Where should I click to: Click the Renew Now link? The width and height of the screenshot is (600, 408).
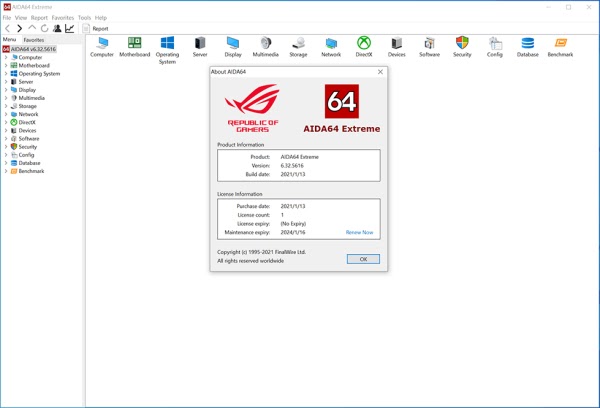pos(359,232)
